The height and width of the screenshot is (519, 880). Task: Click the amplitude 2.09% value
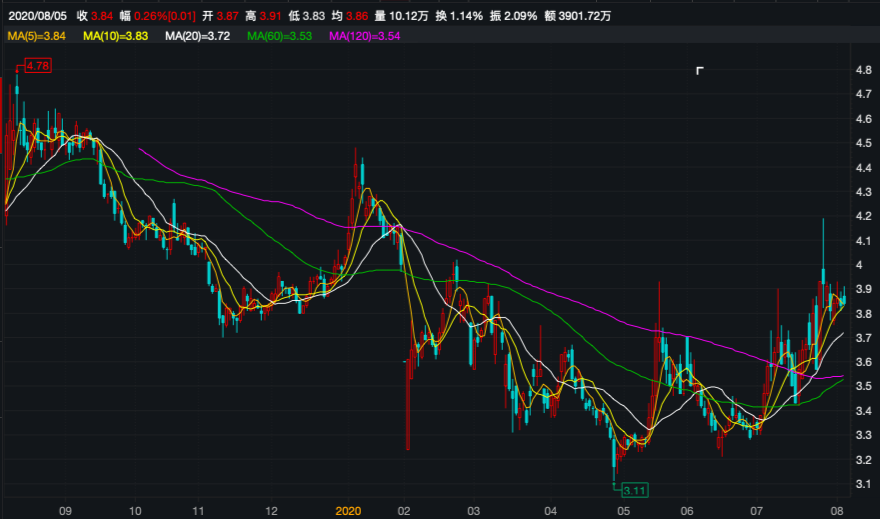click(x=521, y=16)
